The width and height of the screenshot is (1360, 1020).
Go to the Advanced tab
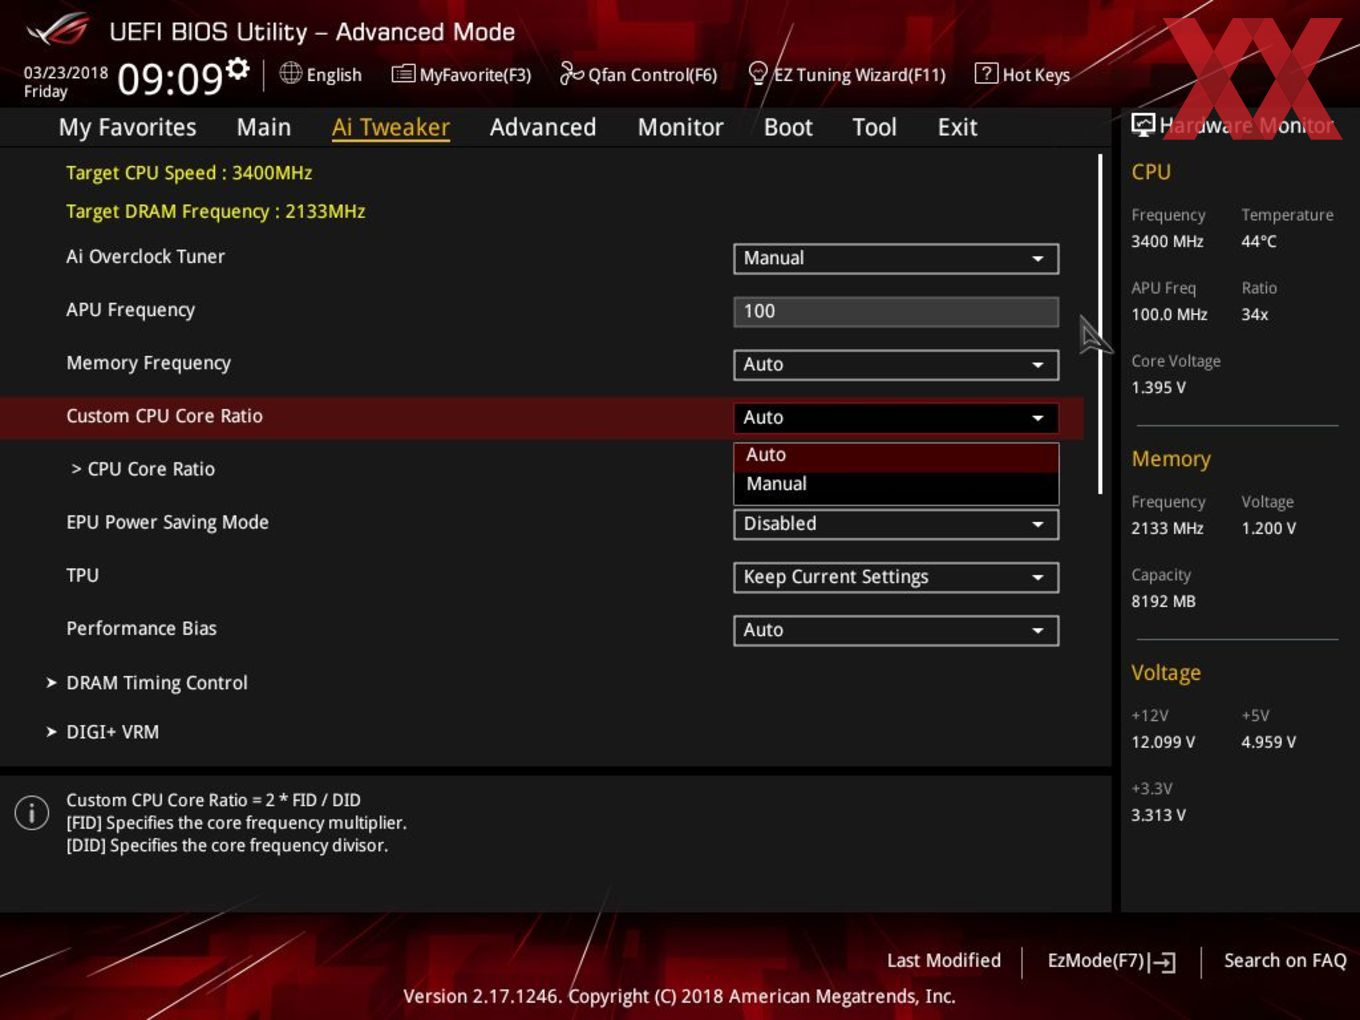[543, 127]
